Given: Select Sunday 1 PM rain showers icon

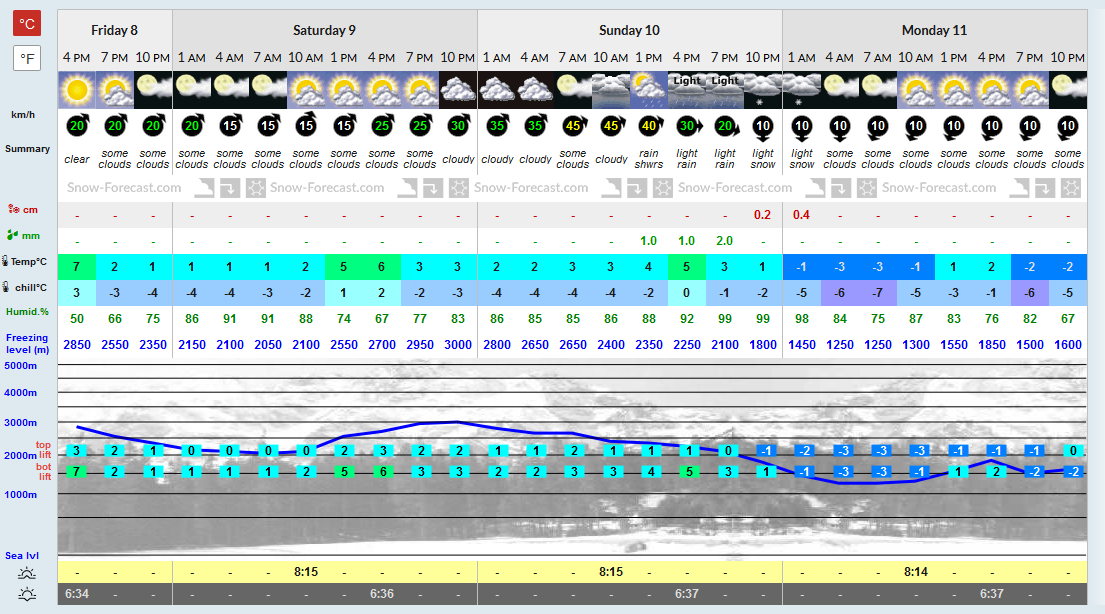Looking at the screenshot, I should pos(649,90).
